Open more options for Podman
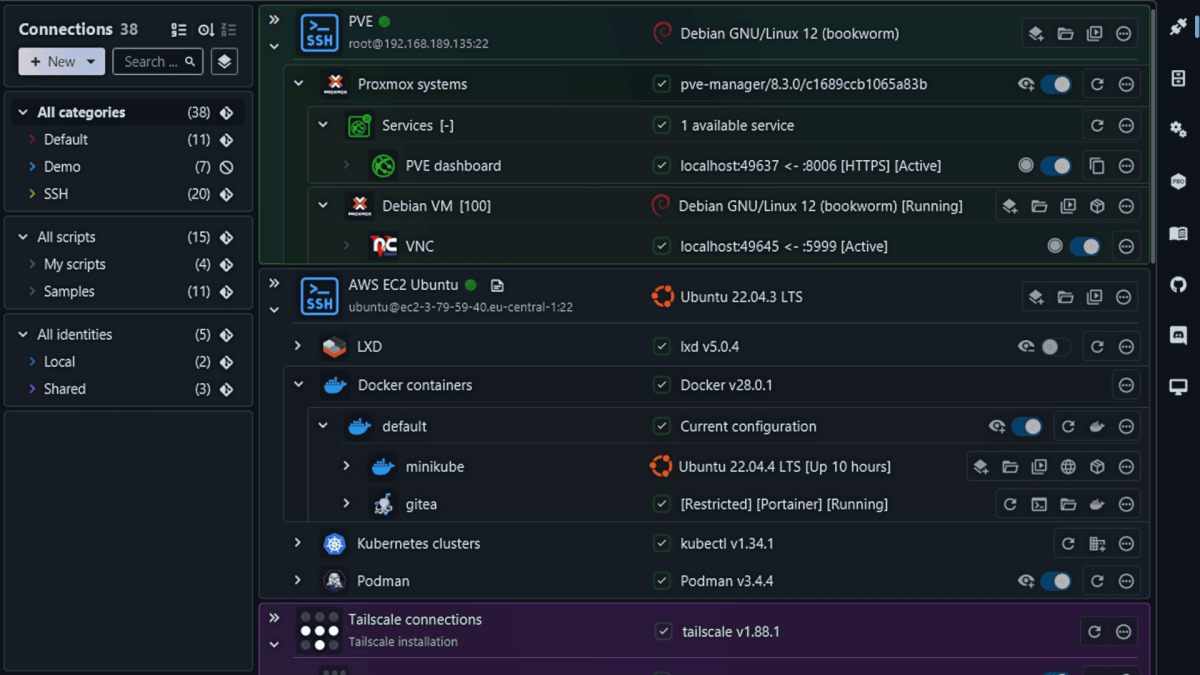 pos(1126,581)
